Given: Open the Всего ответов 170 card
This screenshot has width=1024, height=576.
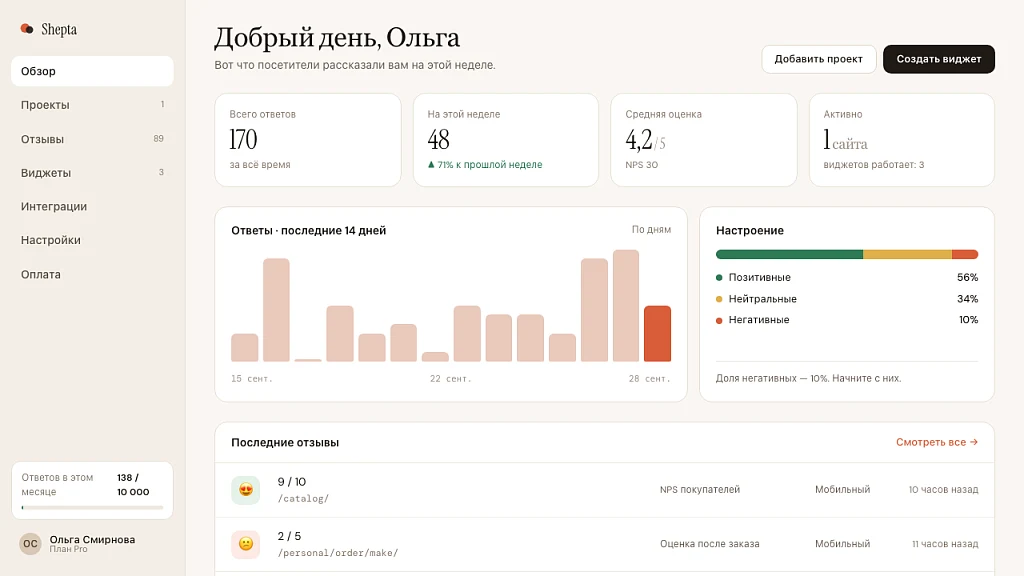Looking at the screenshot, I should click(x=308, y=140).
